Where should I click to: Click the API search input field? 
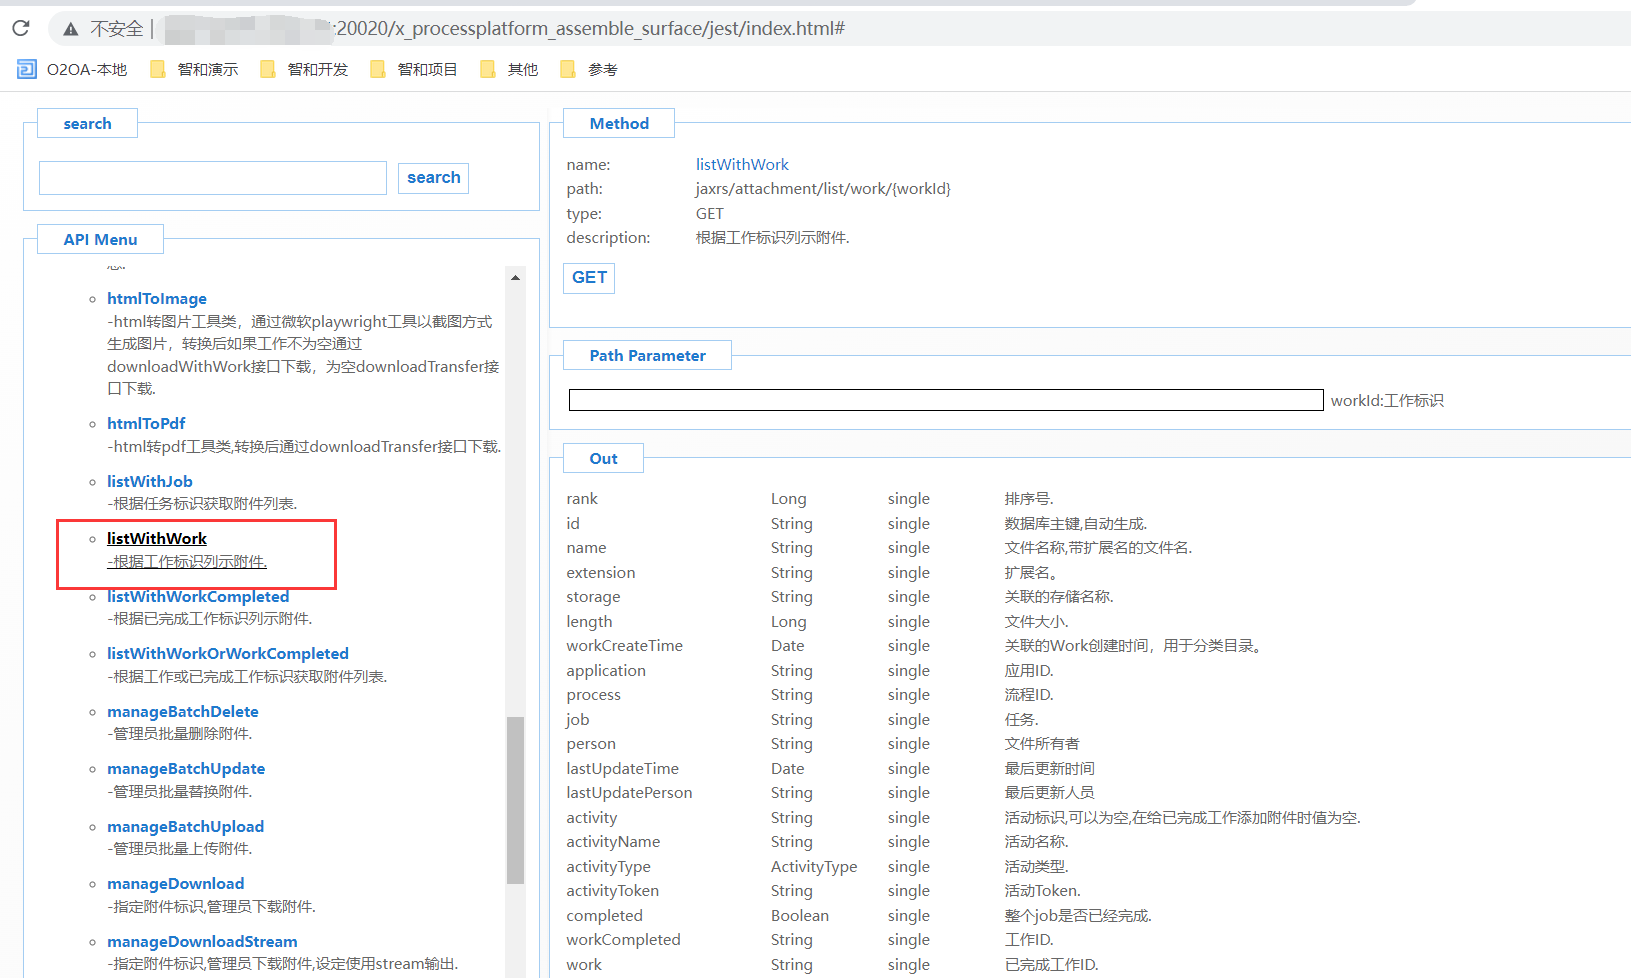pos(212,177)
